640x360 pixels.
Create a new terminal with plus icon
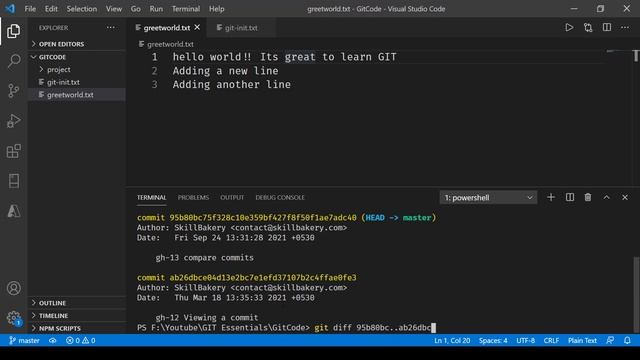click(551, 198)
